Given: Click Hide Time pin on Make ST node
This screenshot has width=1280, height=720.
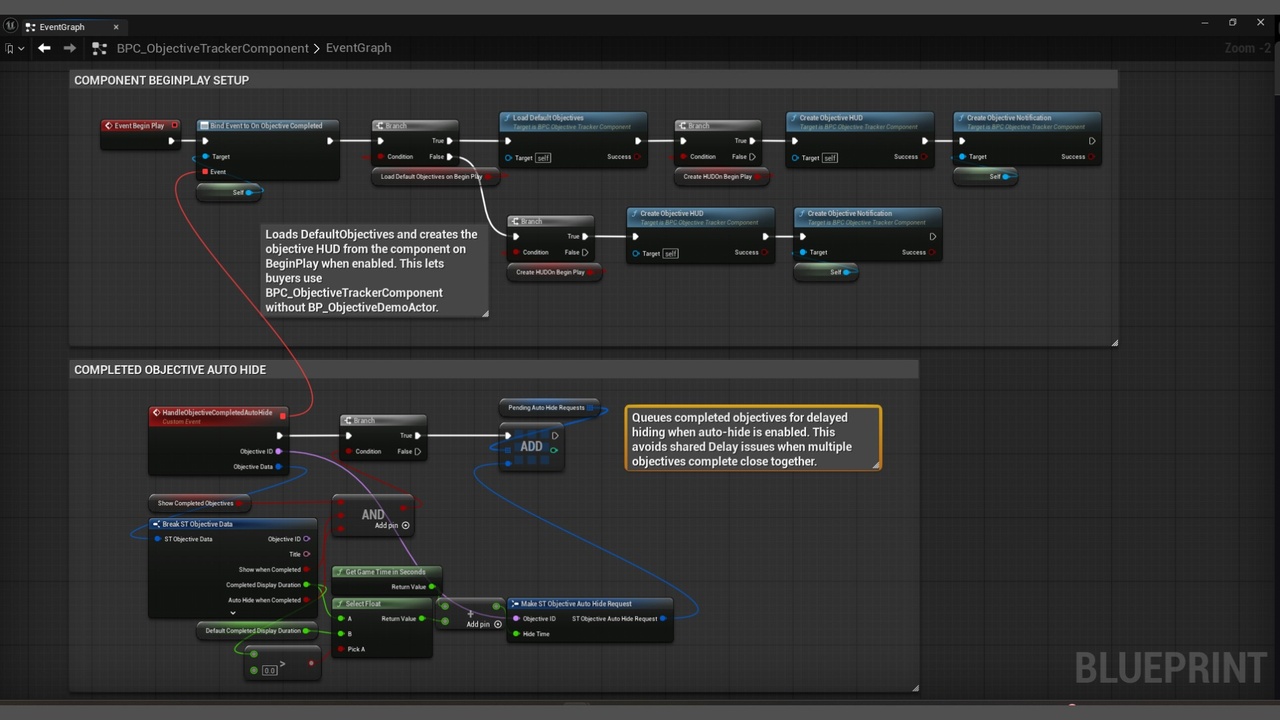Looking at the screenshot, I should pyautogui.click(x=516, y=634).
